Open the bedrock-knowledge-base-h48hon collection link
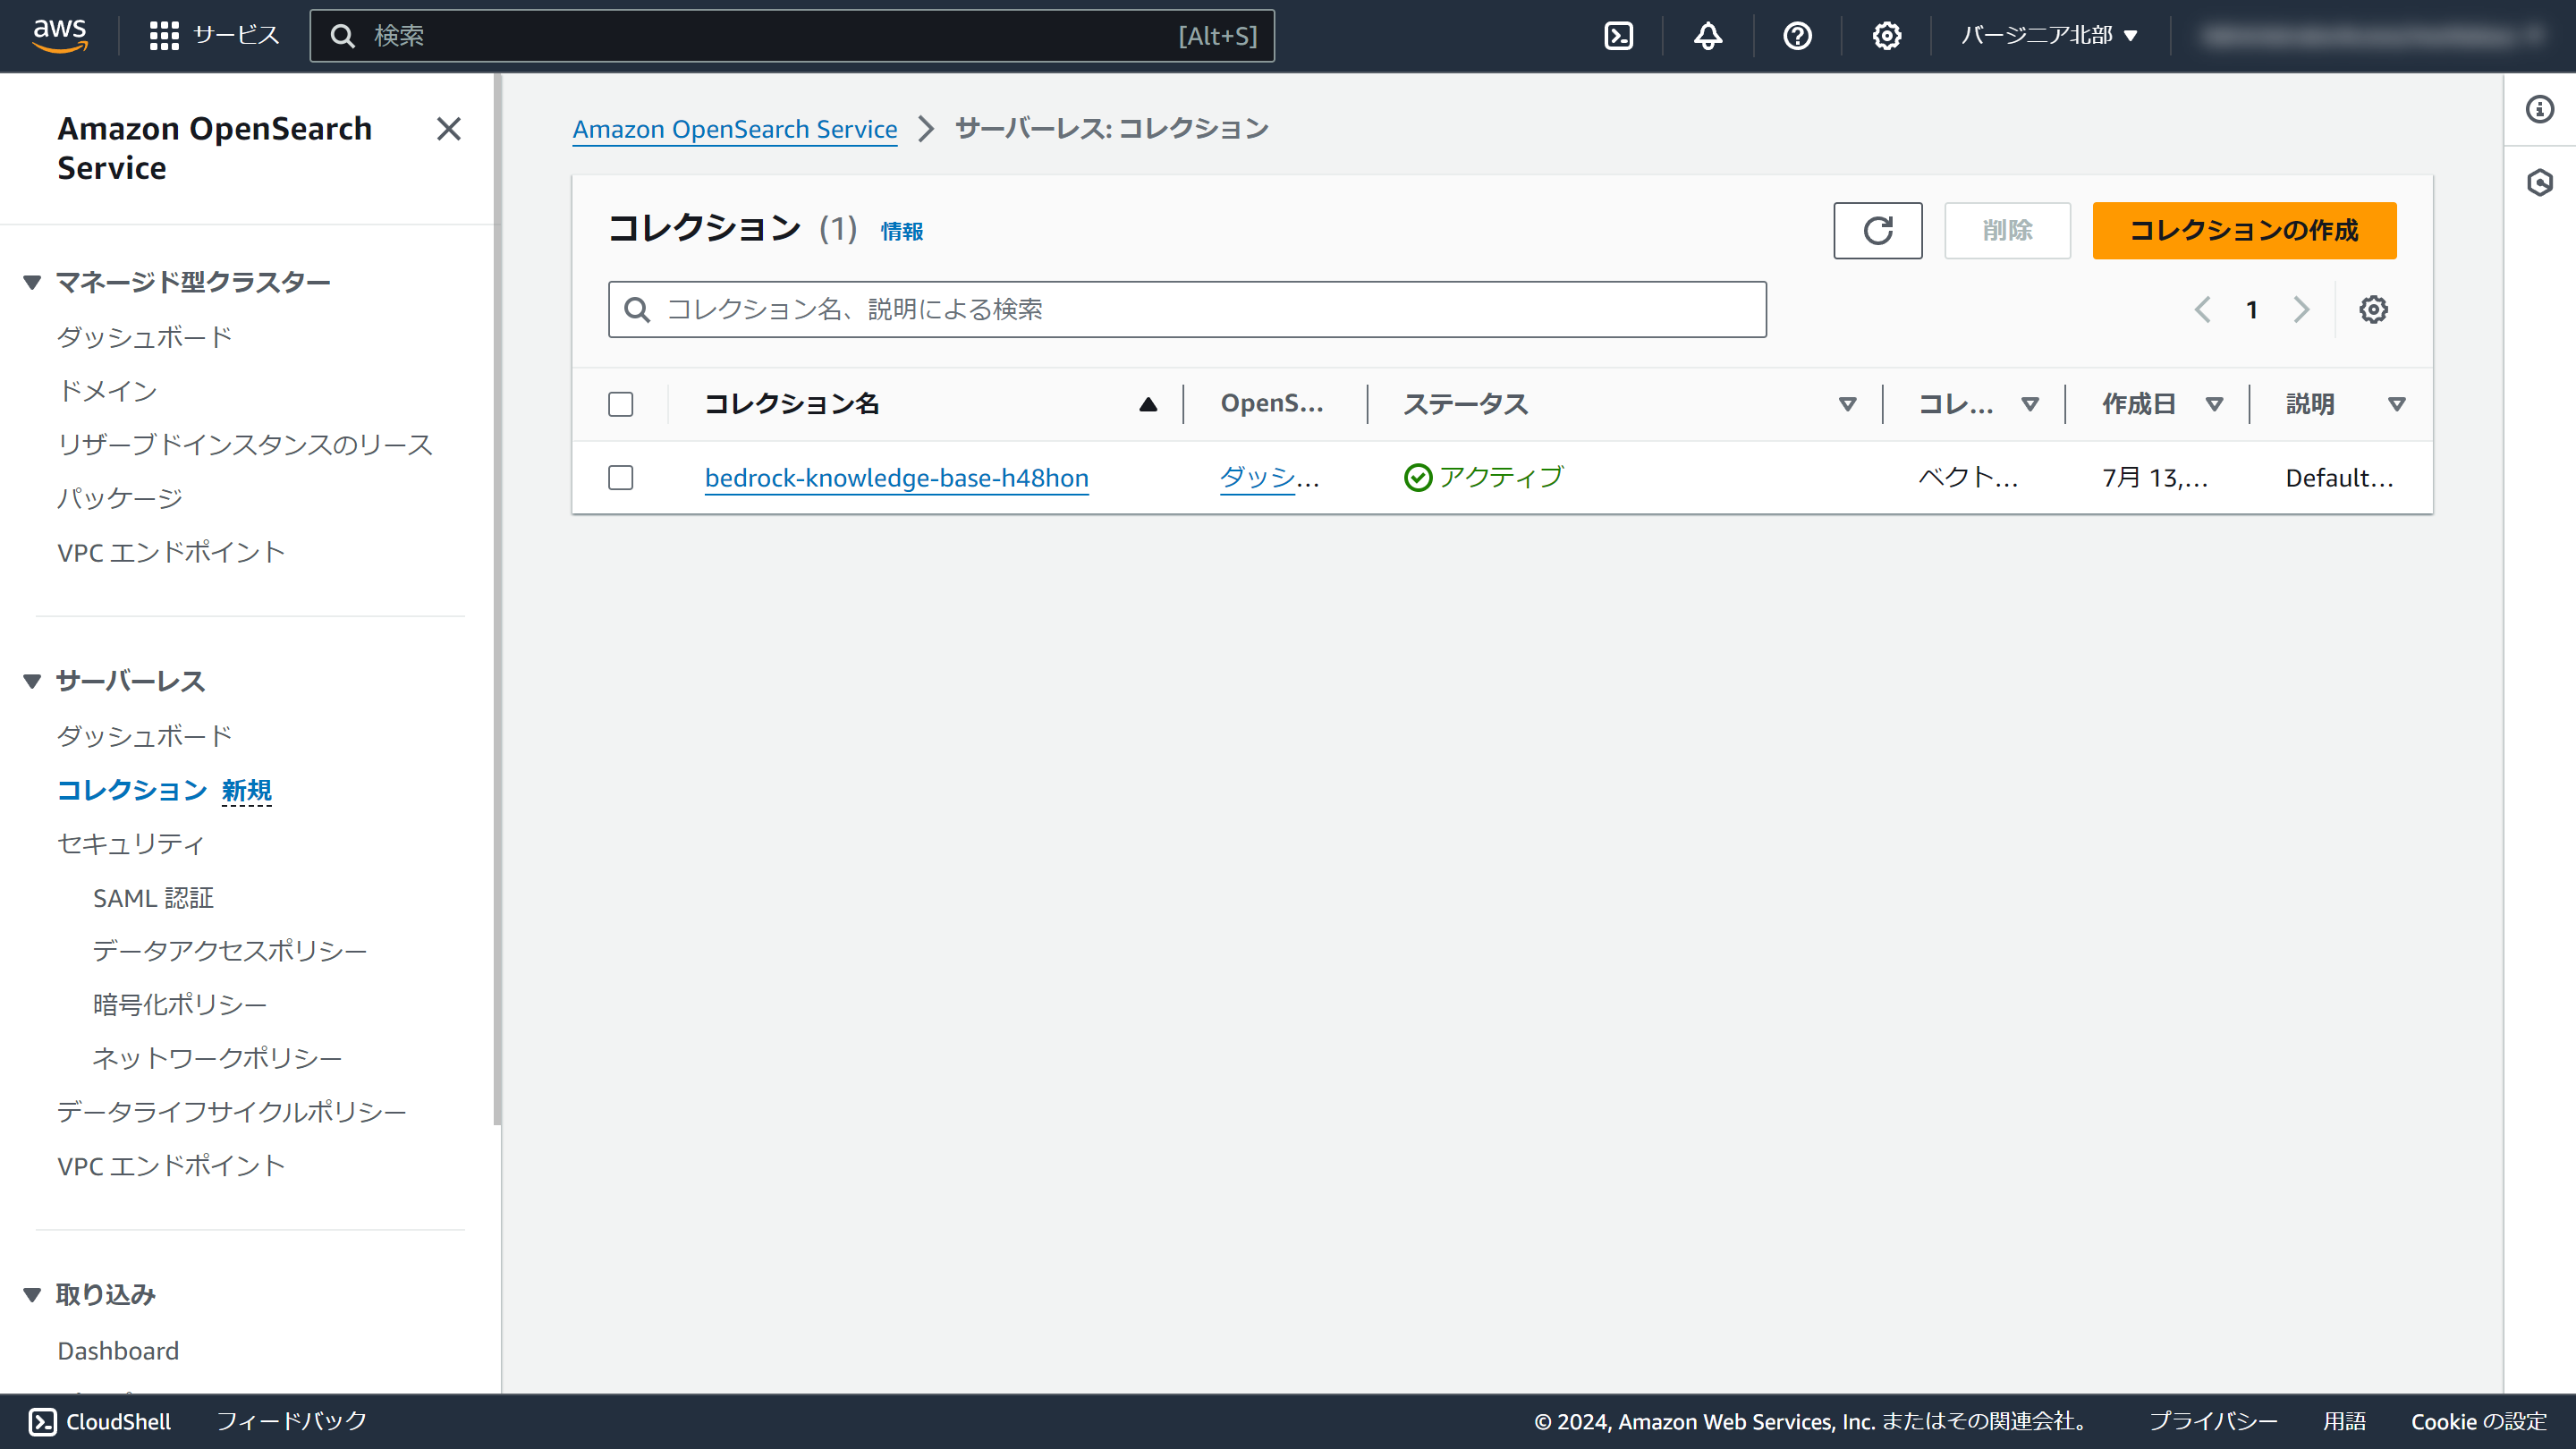The height and width of the screenshot is (1449, 2576). [896, 478]
